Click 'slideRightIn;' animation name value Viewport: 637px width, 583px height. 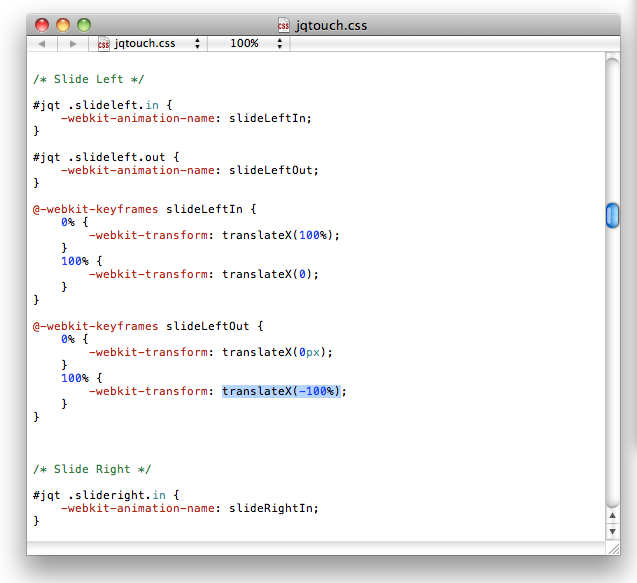(x=274, y=508)
